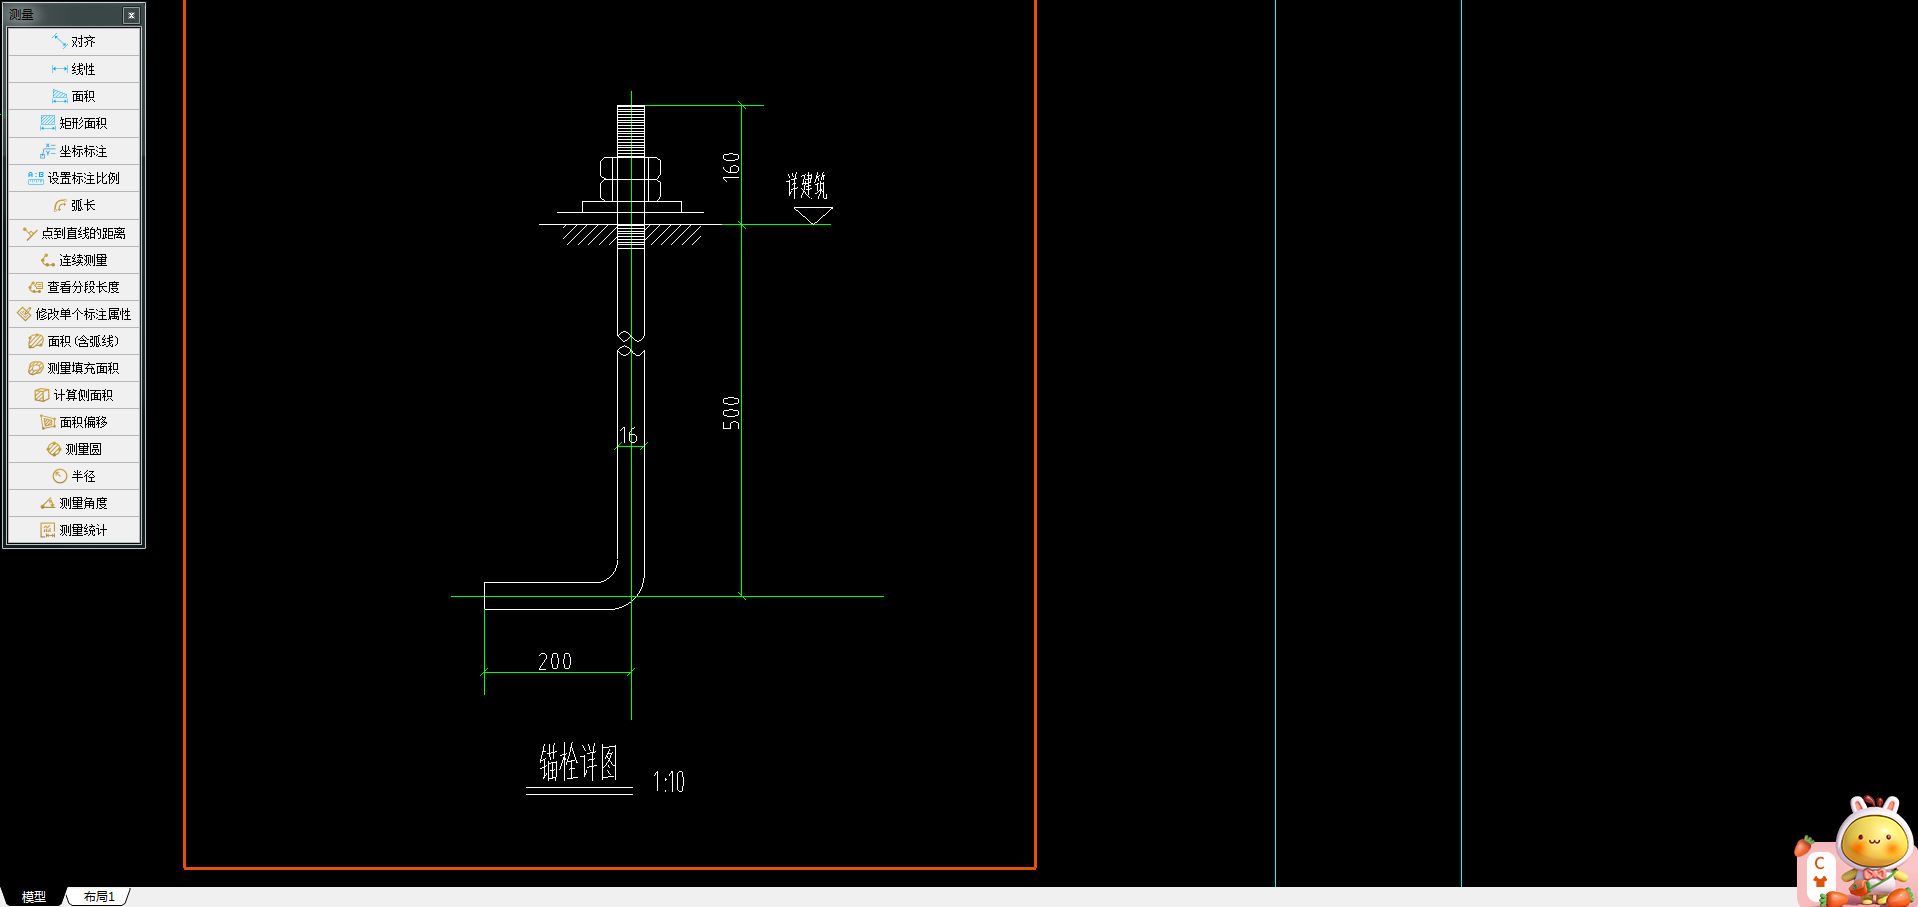Choose the 测量填充面积 hatch area tool
Viewport: 1918px width, 907px height.
tap(74, 368)
